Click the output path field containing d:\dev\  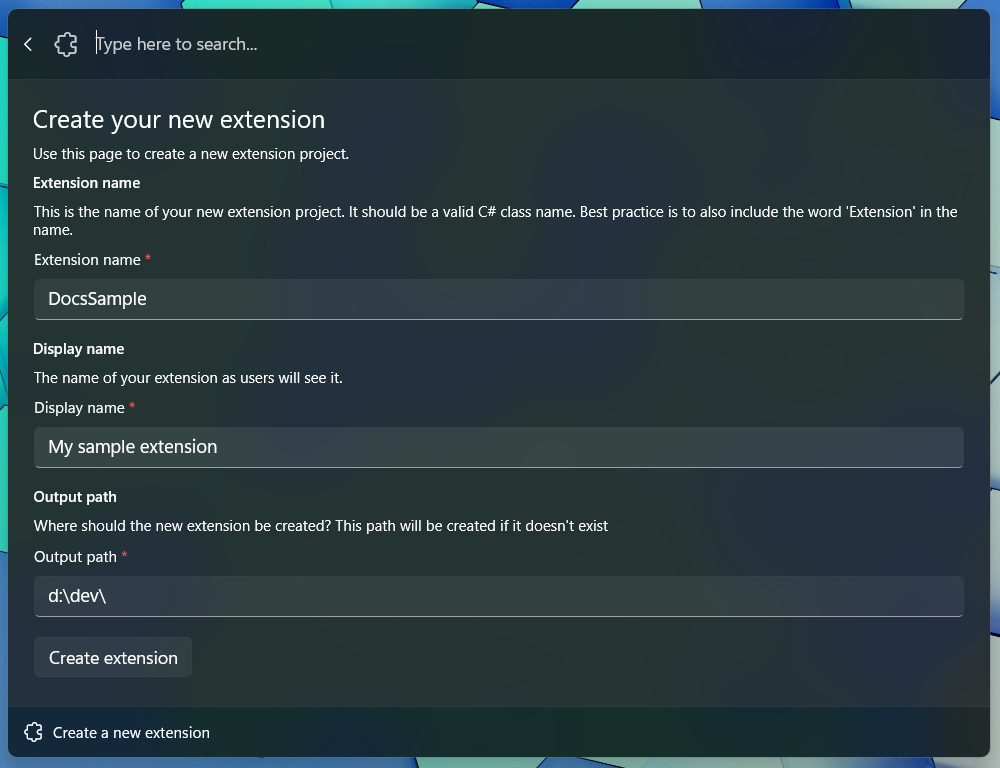(498, 596)
